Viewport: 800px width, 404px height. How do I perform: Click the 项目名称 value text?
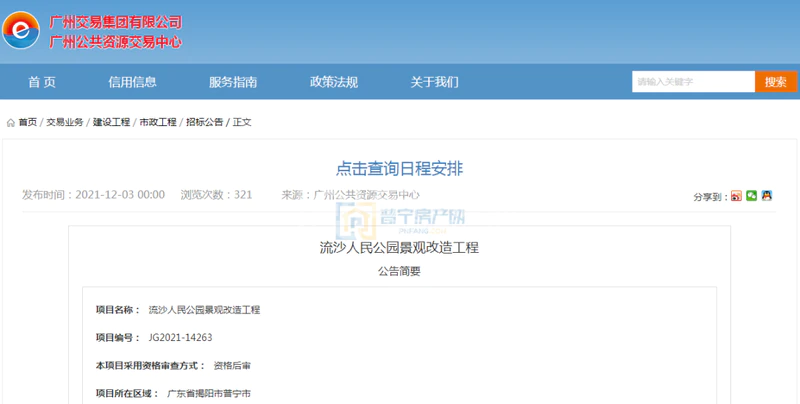pos(204,310)
